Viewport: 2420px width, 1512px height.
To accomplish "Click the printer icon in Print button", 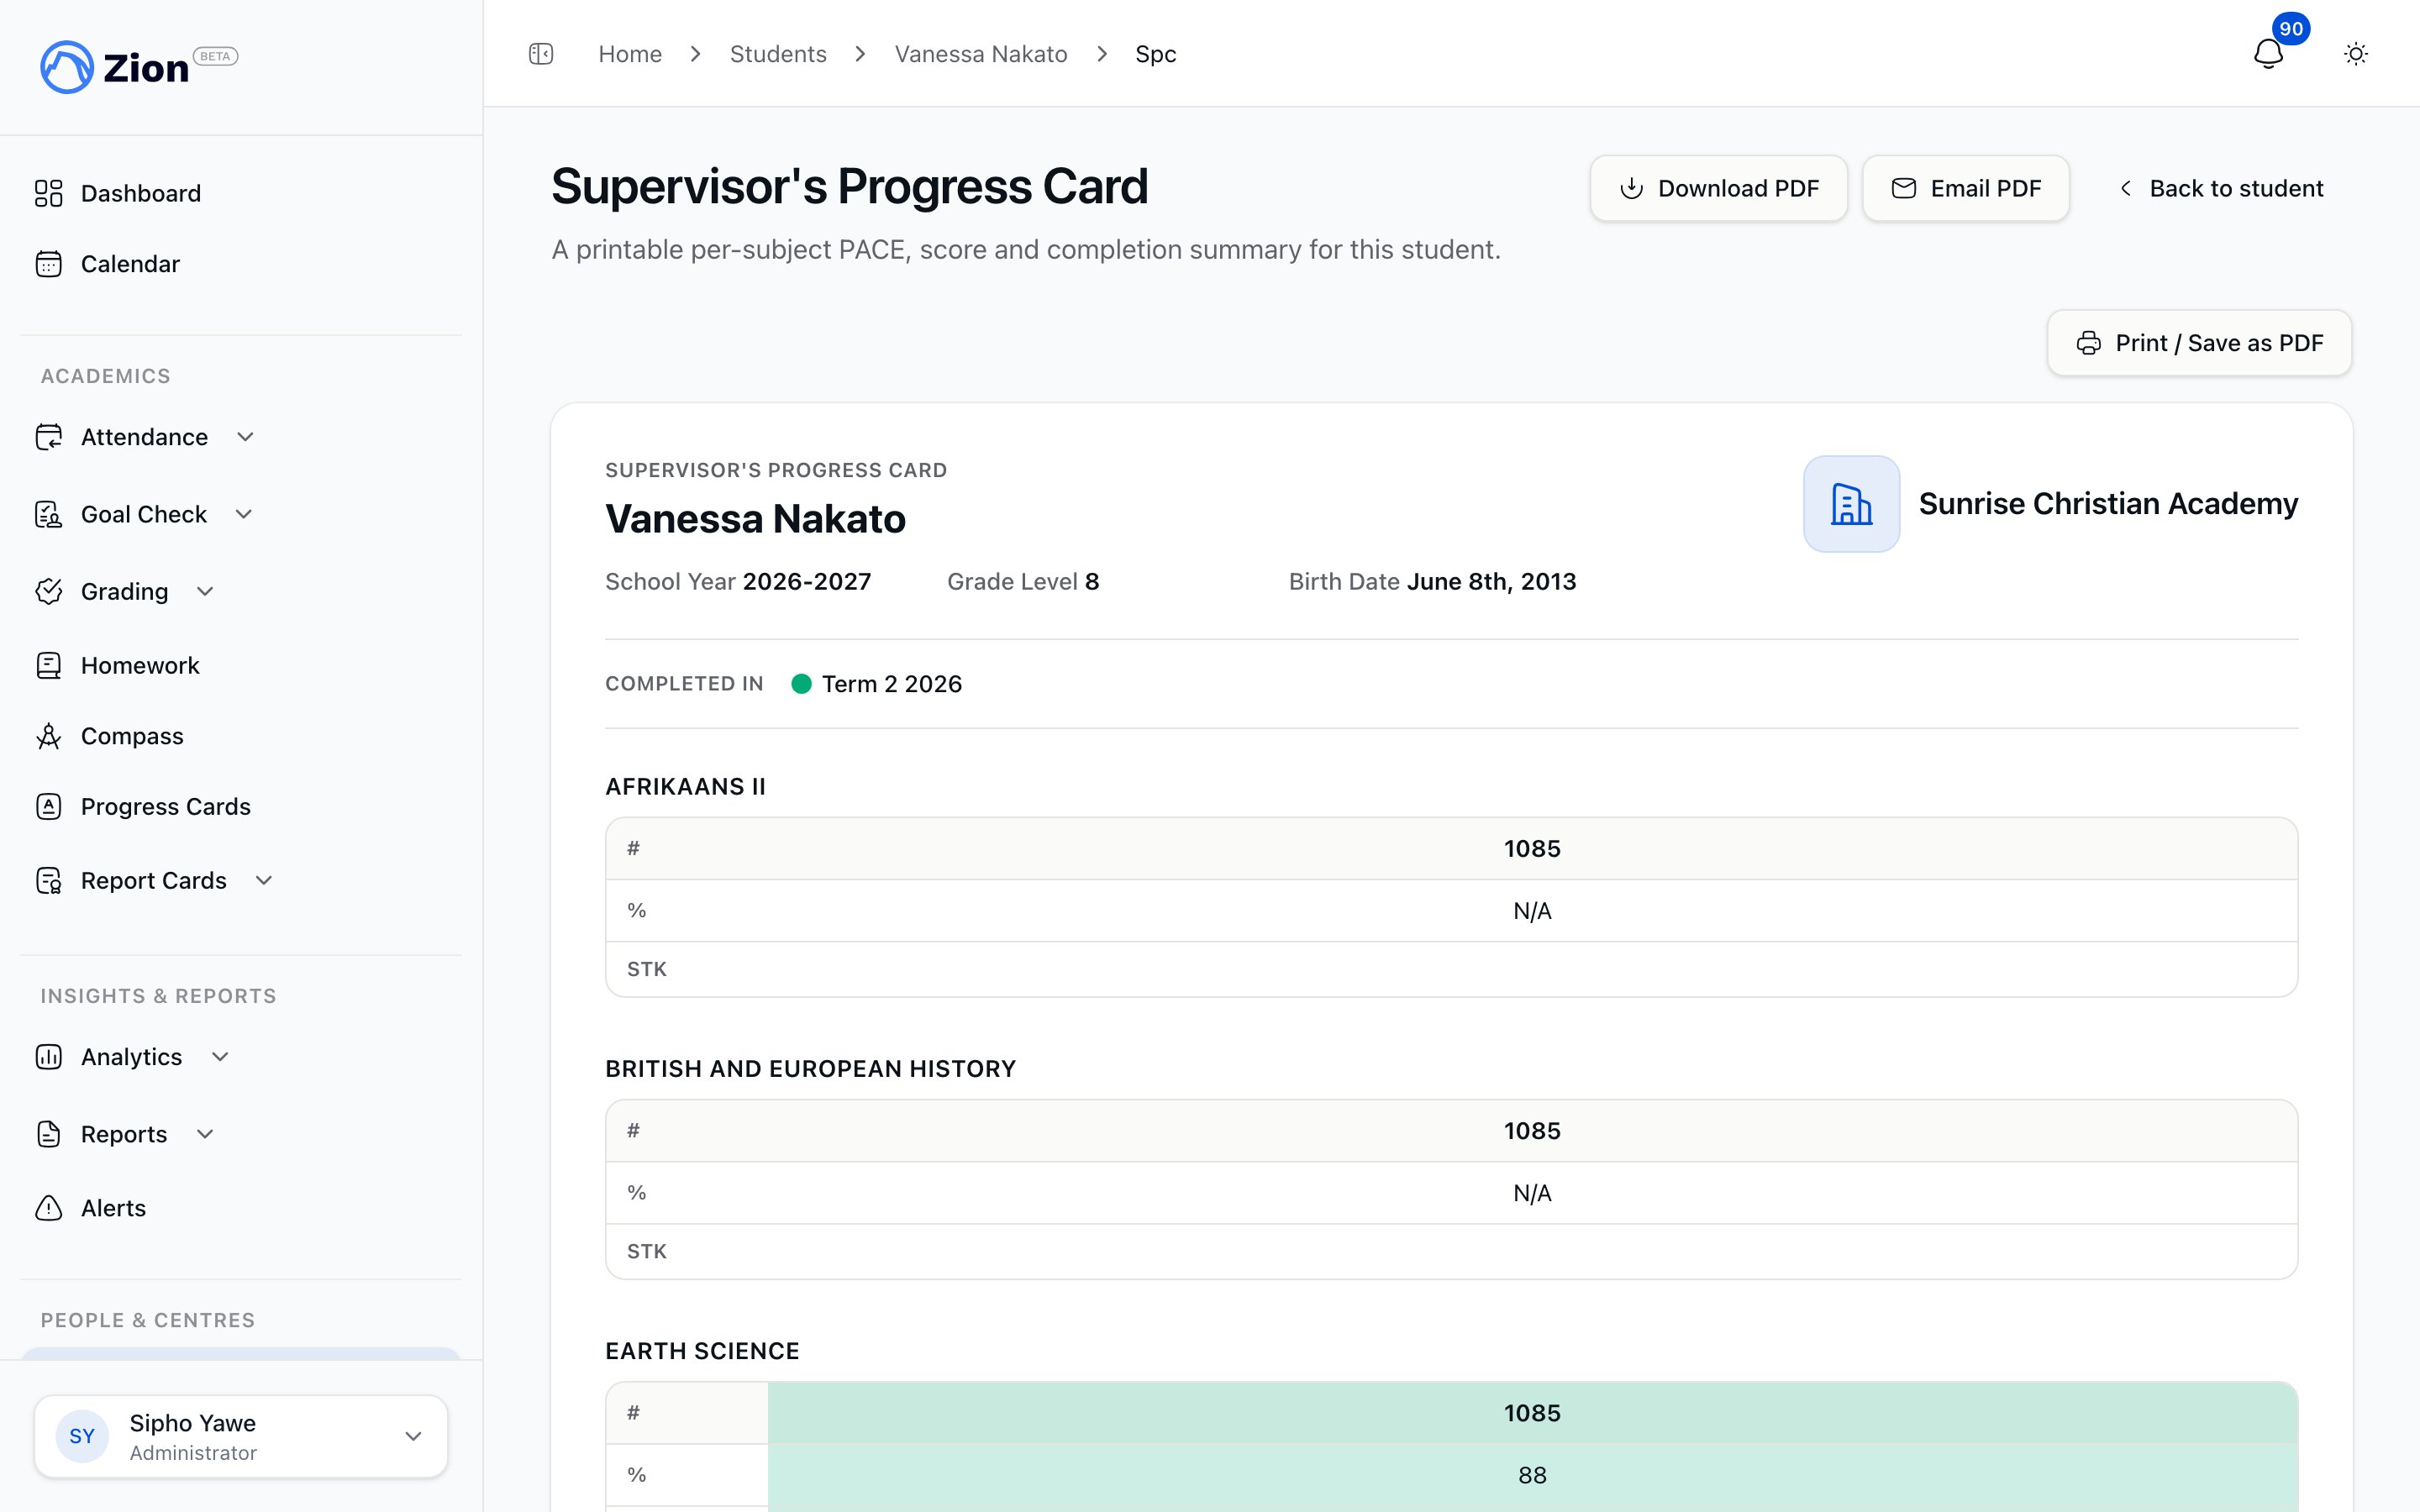I will (x=2089, y=343).
